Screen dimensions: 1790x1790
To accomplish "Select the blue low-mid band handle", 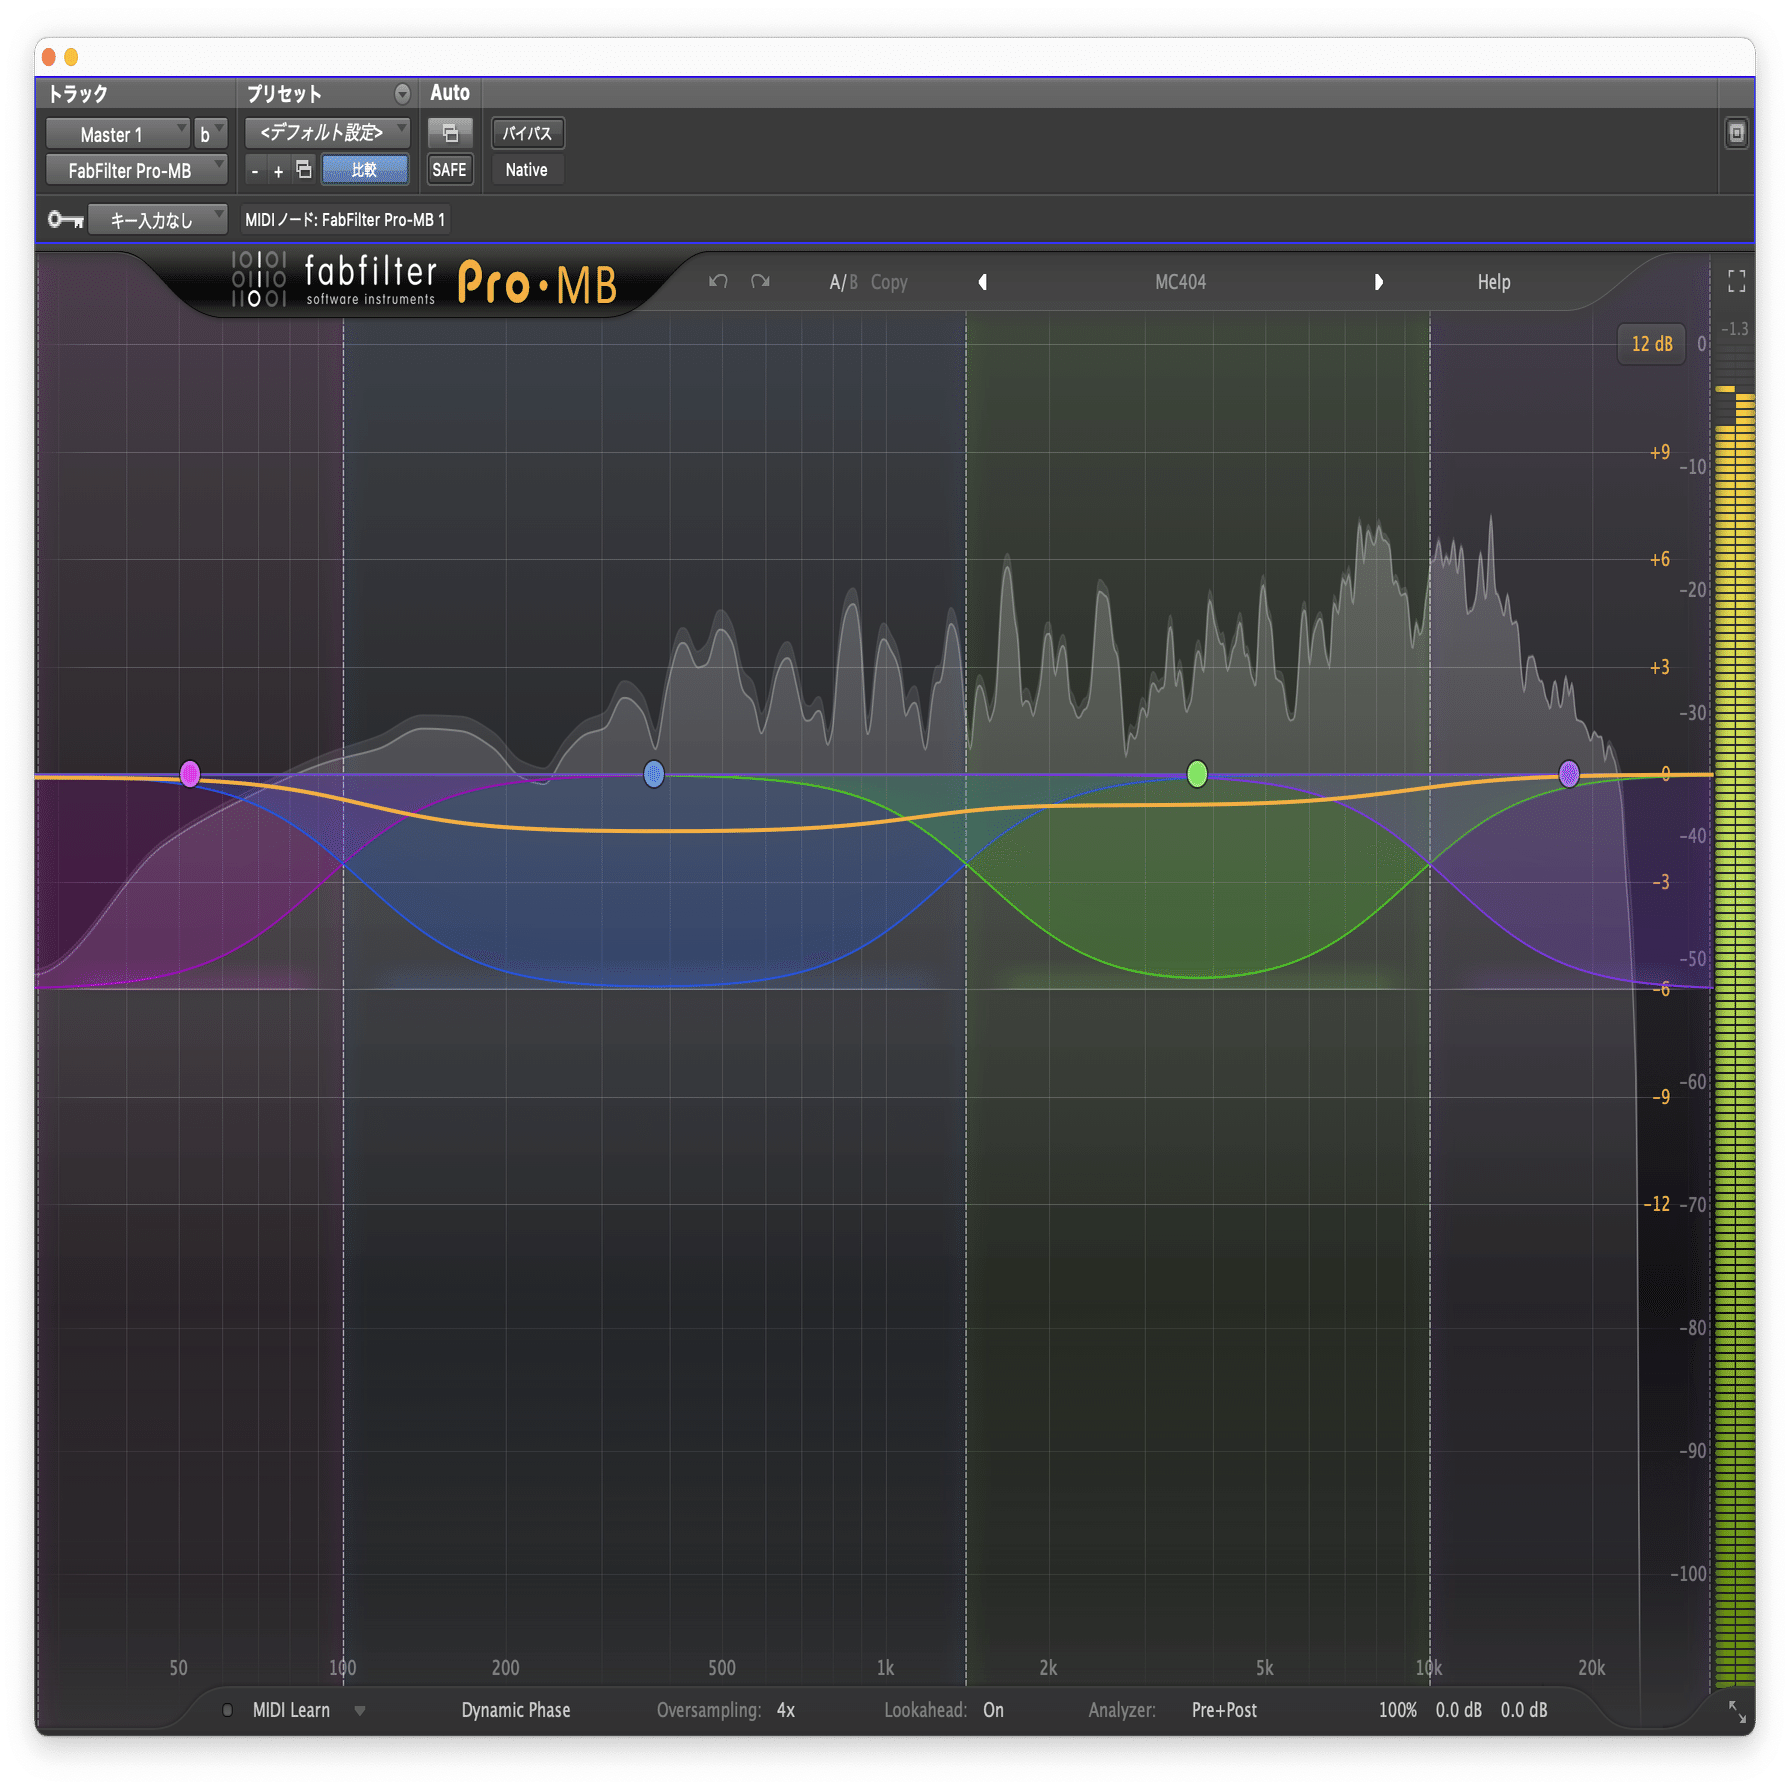I will pos(654,773).
